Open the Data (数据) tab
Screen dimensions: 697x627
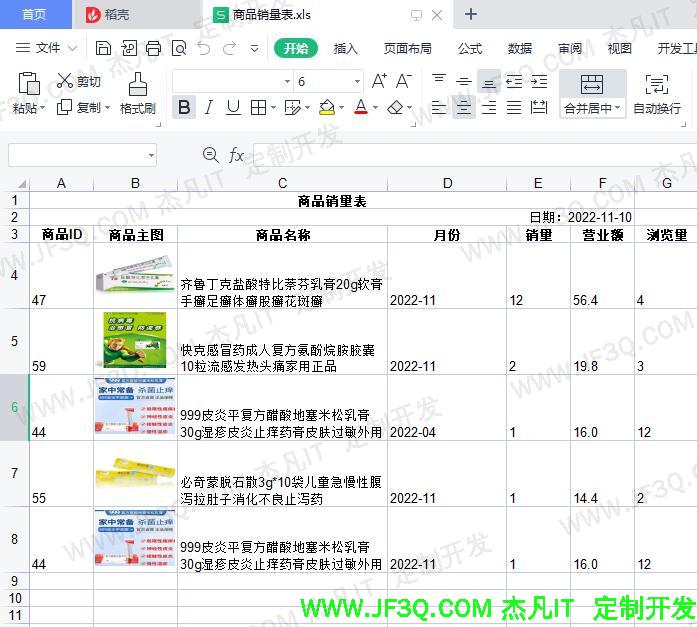520,48
